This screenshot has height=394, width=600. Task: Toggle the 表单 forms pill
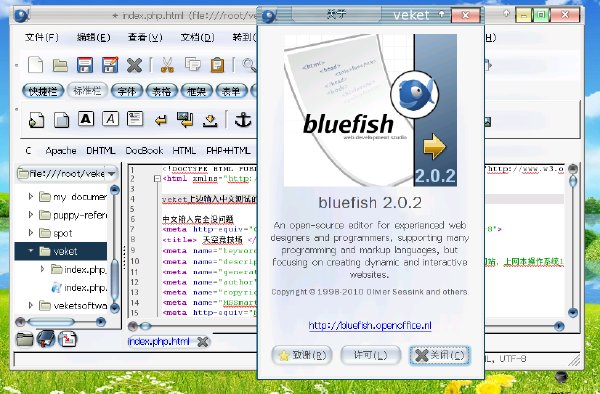click(231, 91)
